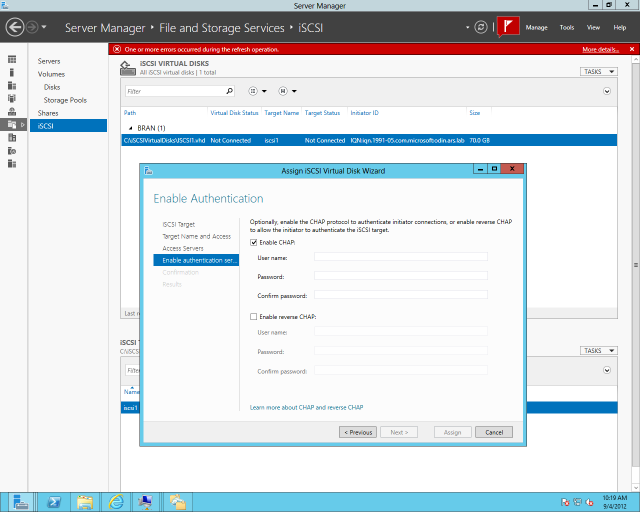This screenshot has width=640, height=512.
Task: Click the Cancel button in wizard
Action: (494, 432)
